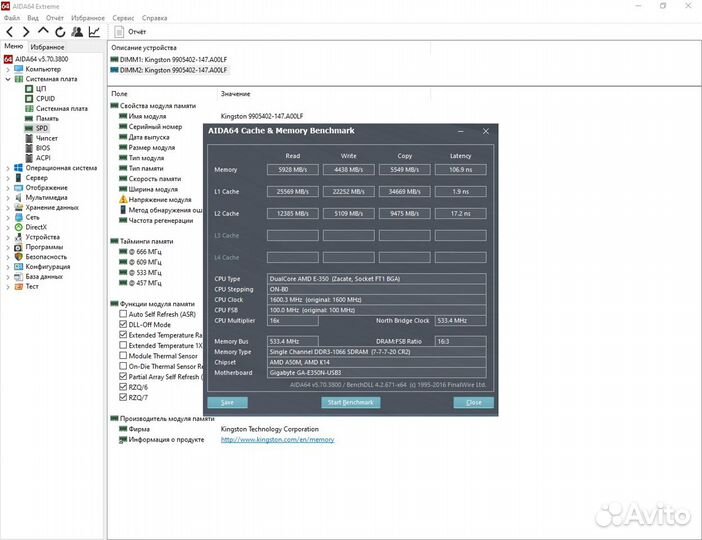
Task: Click the Back navigation arrow in toolbar
Action: 9,32
